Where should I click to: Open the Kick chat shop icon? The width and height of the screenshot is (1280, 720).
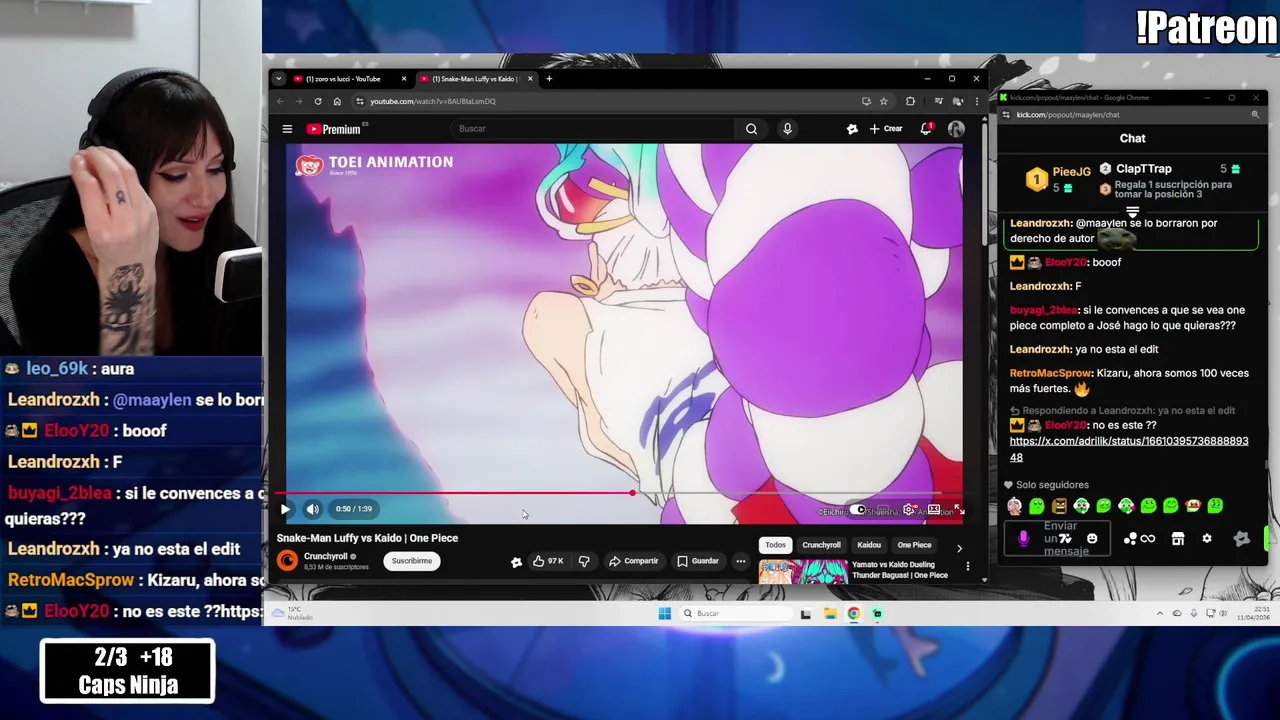click(x=1178, y=539)
